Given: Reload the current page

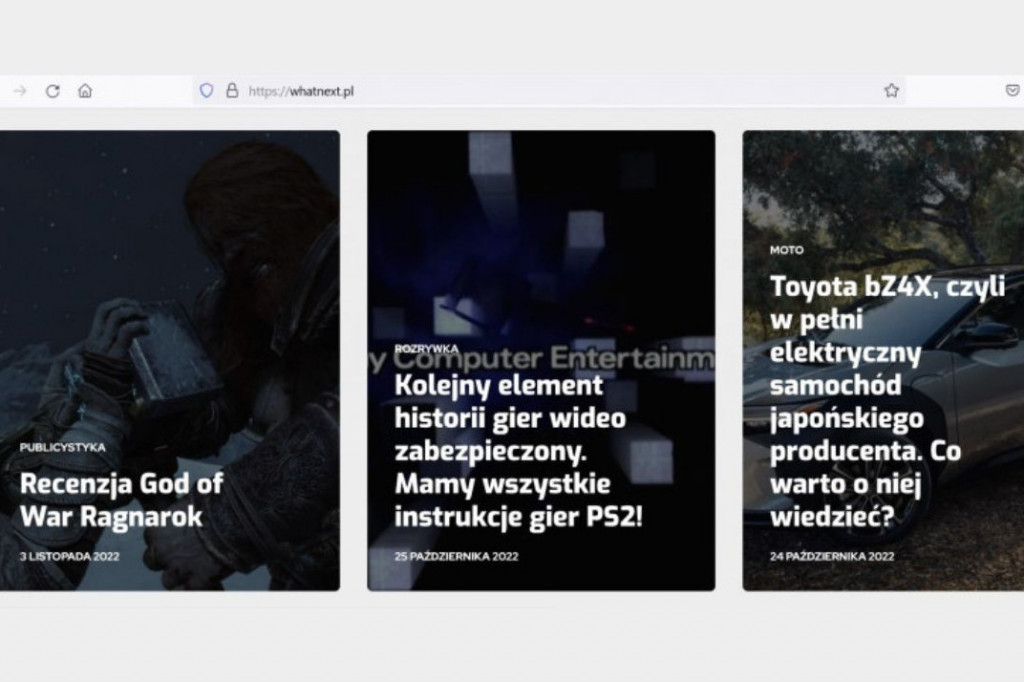Looking at the screenshot, I should [x=52, y=91].
